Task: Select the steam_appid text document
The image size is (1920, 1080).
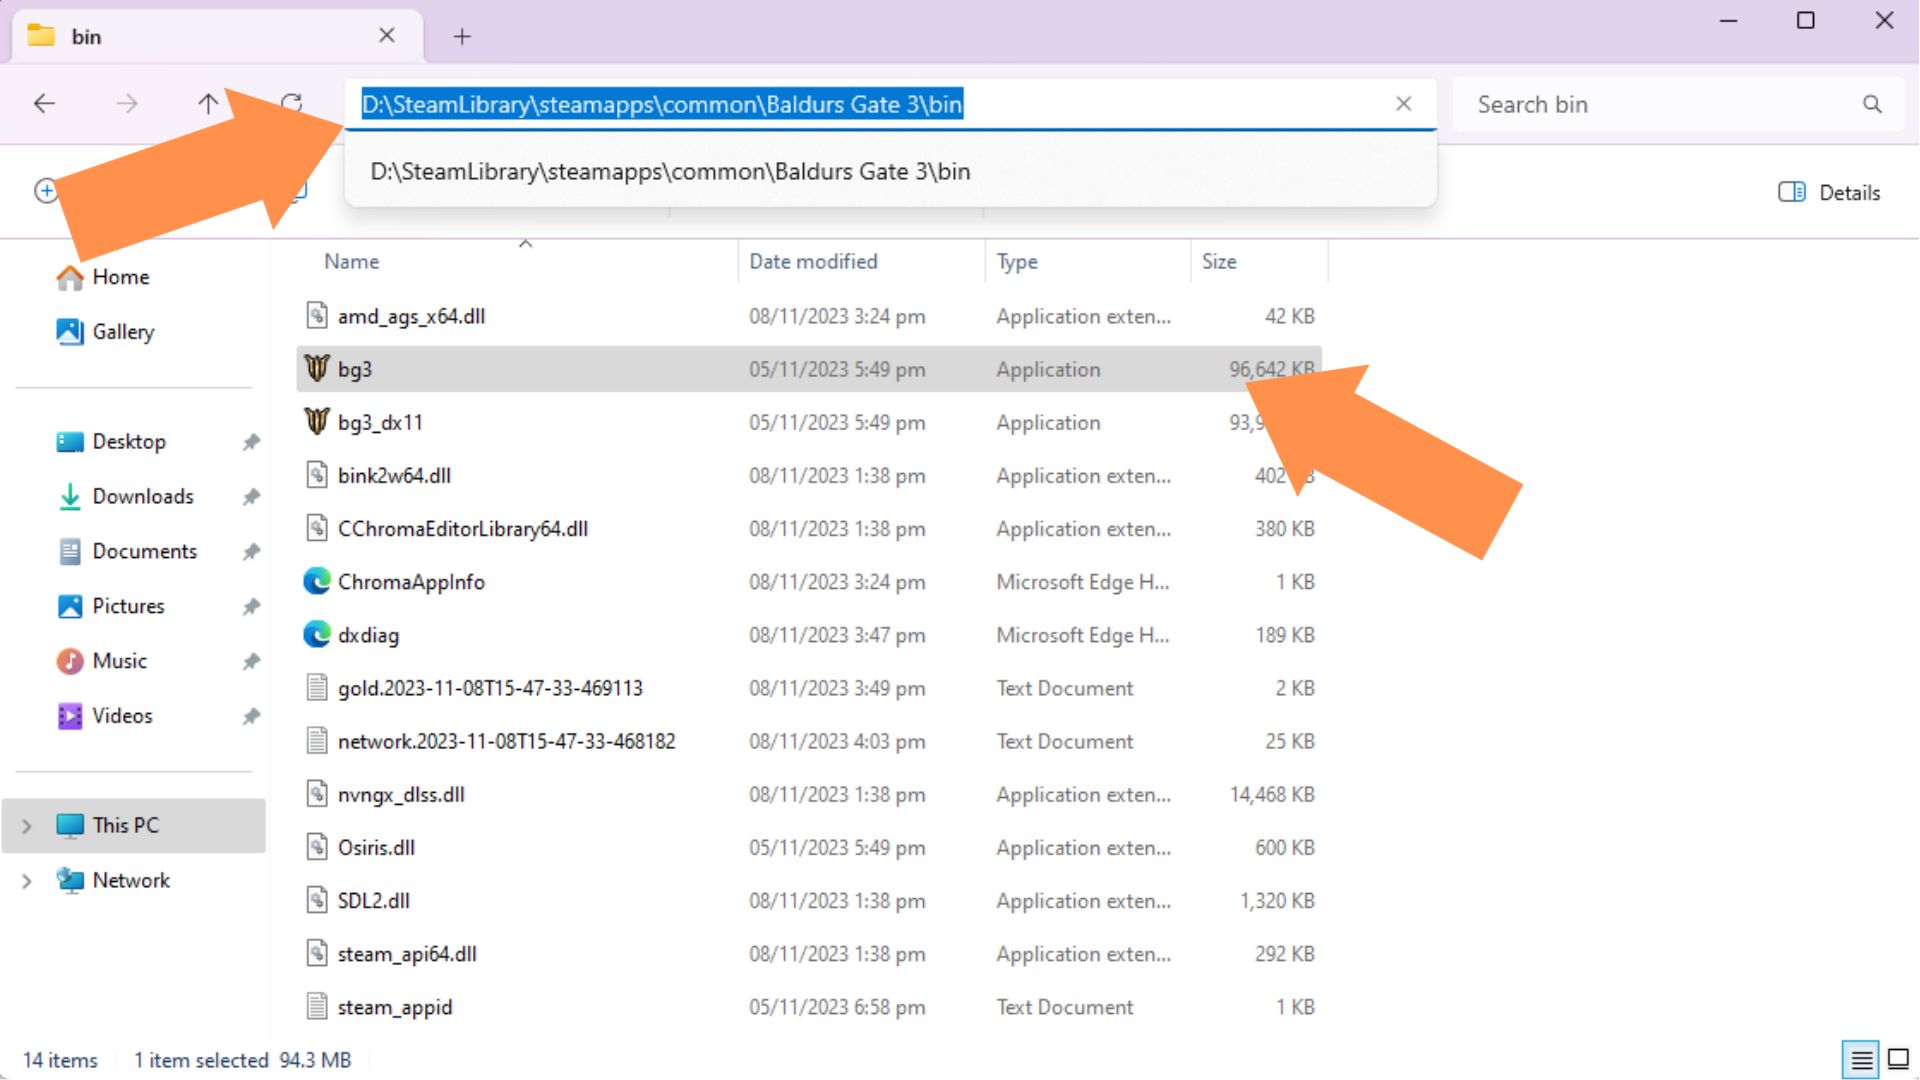Action: tap(809, 1007)
